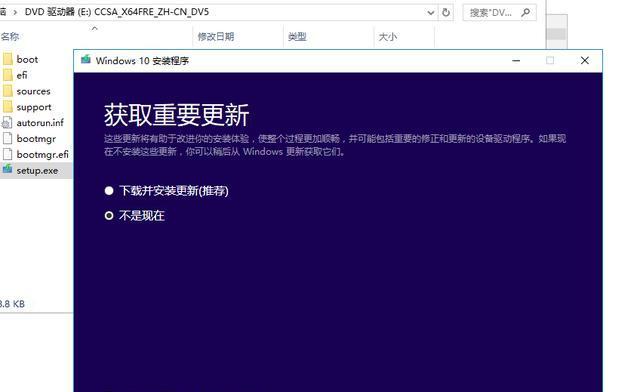Select the setup.exe application icon
The image size is (640, 392).
[x=7, y=170]
